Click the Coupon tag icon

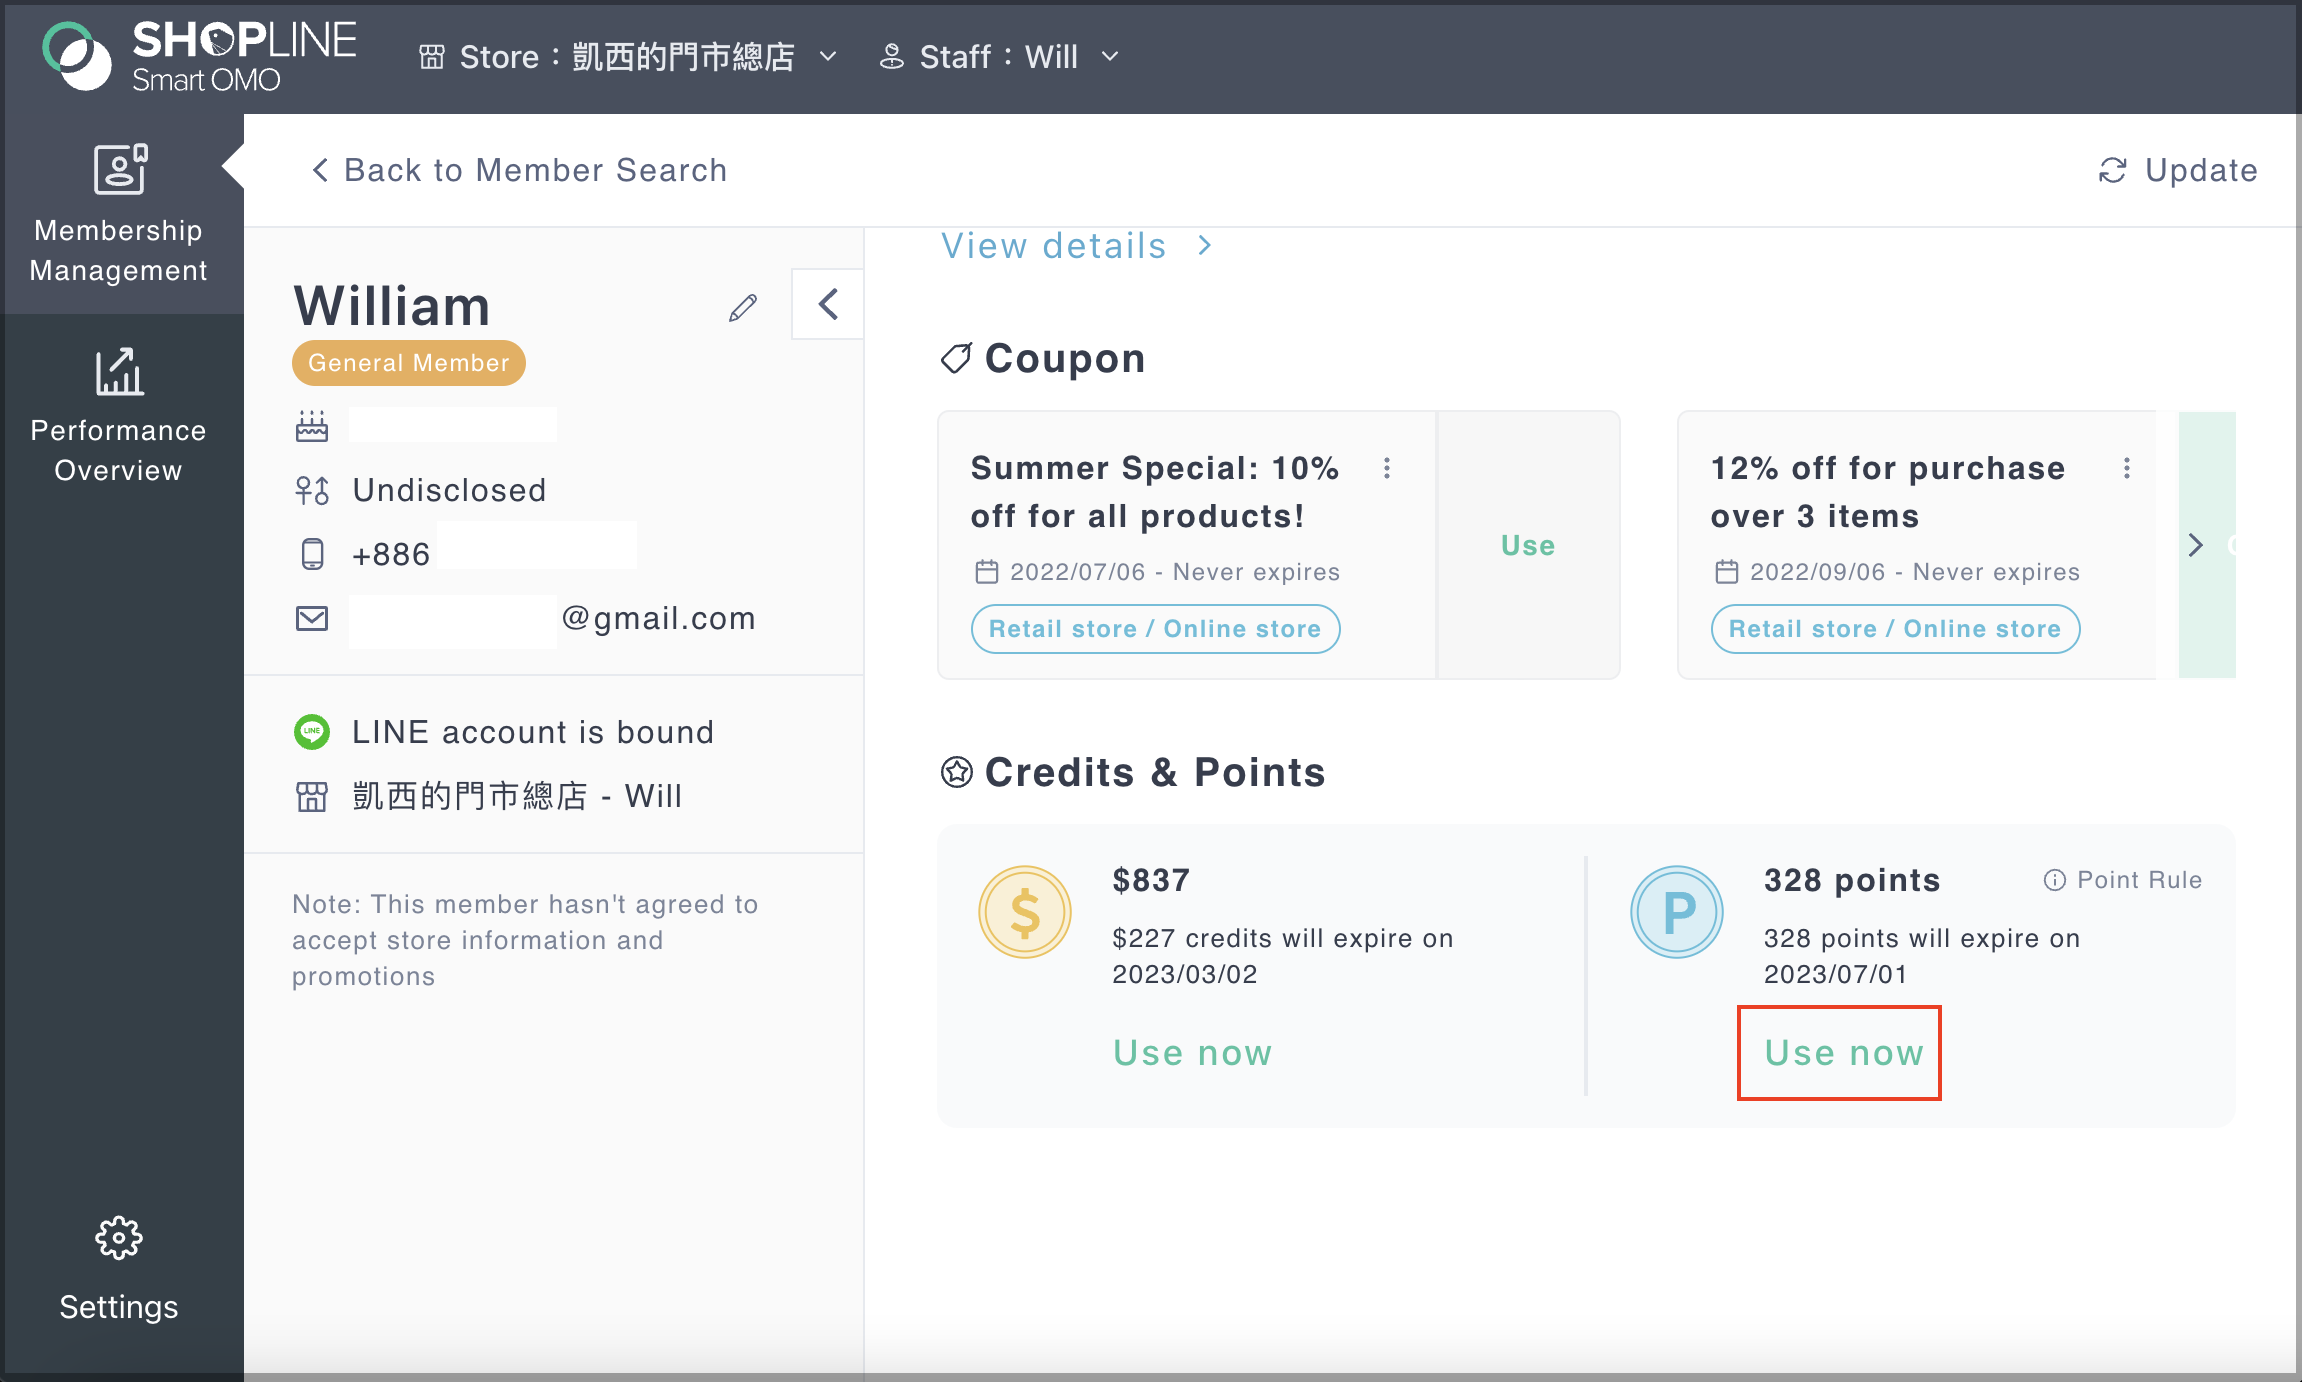click(956, 358)
